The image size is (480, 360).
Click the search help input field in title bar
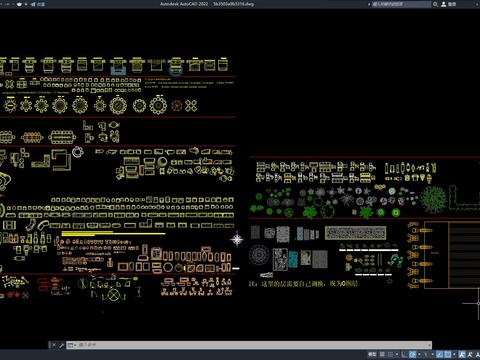[401, 4]
